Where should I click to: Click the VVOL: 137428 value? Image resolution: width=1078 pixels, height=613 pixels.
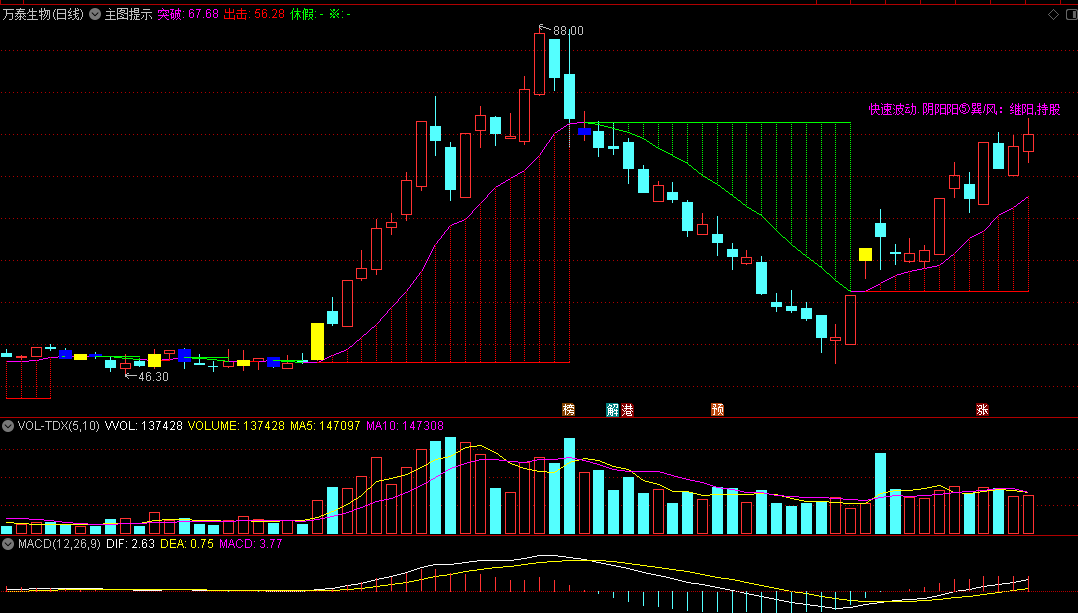(x=144, y=426)
